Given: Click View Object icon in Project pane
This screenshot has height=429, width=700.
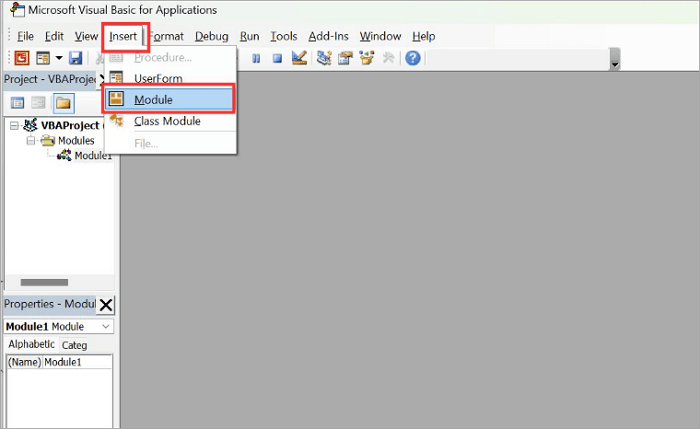Looking at the screenshot, I should pyautogui.click(x=38, y=103).
